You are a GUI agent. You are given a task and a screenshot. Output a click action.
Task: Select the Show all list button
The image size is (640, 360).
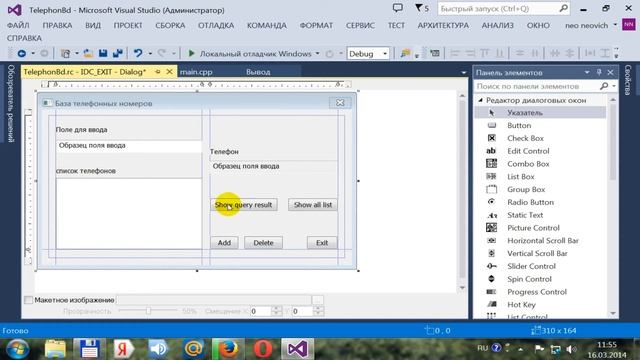click(313, 204)
